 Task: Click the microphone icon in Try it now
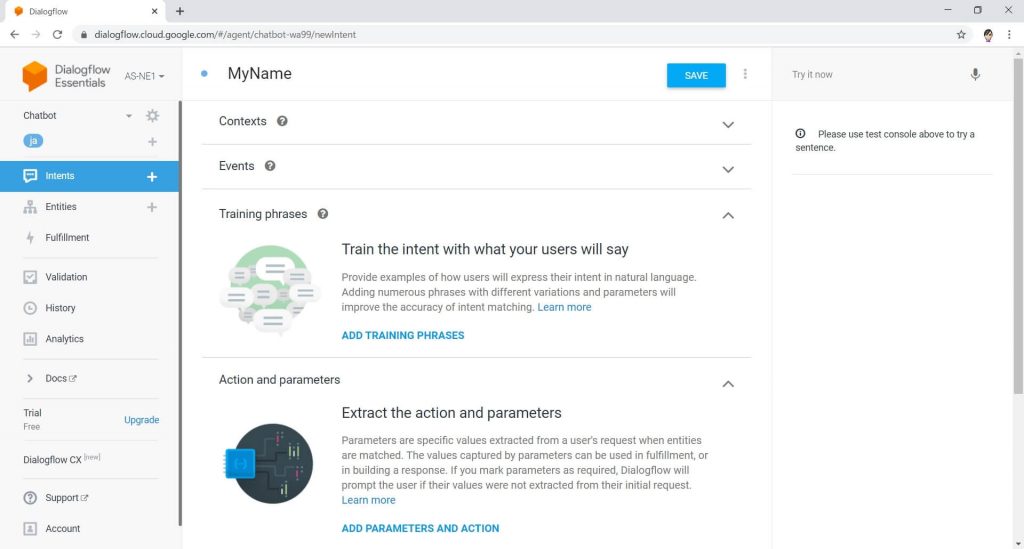point(975,74)
